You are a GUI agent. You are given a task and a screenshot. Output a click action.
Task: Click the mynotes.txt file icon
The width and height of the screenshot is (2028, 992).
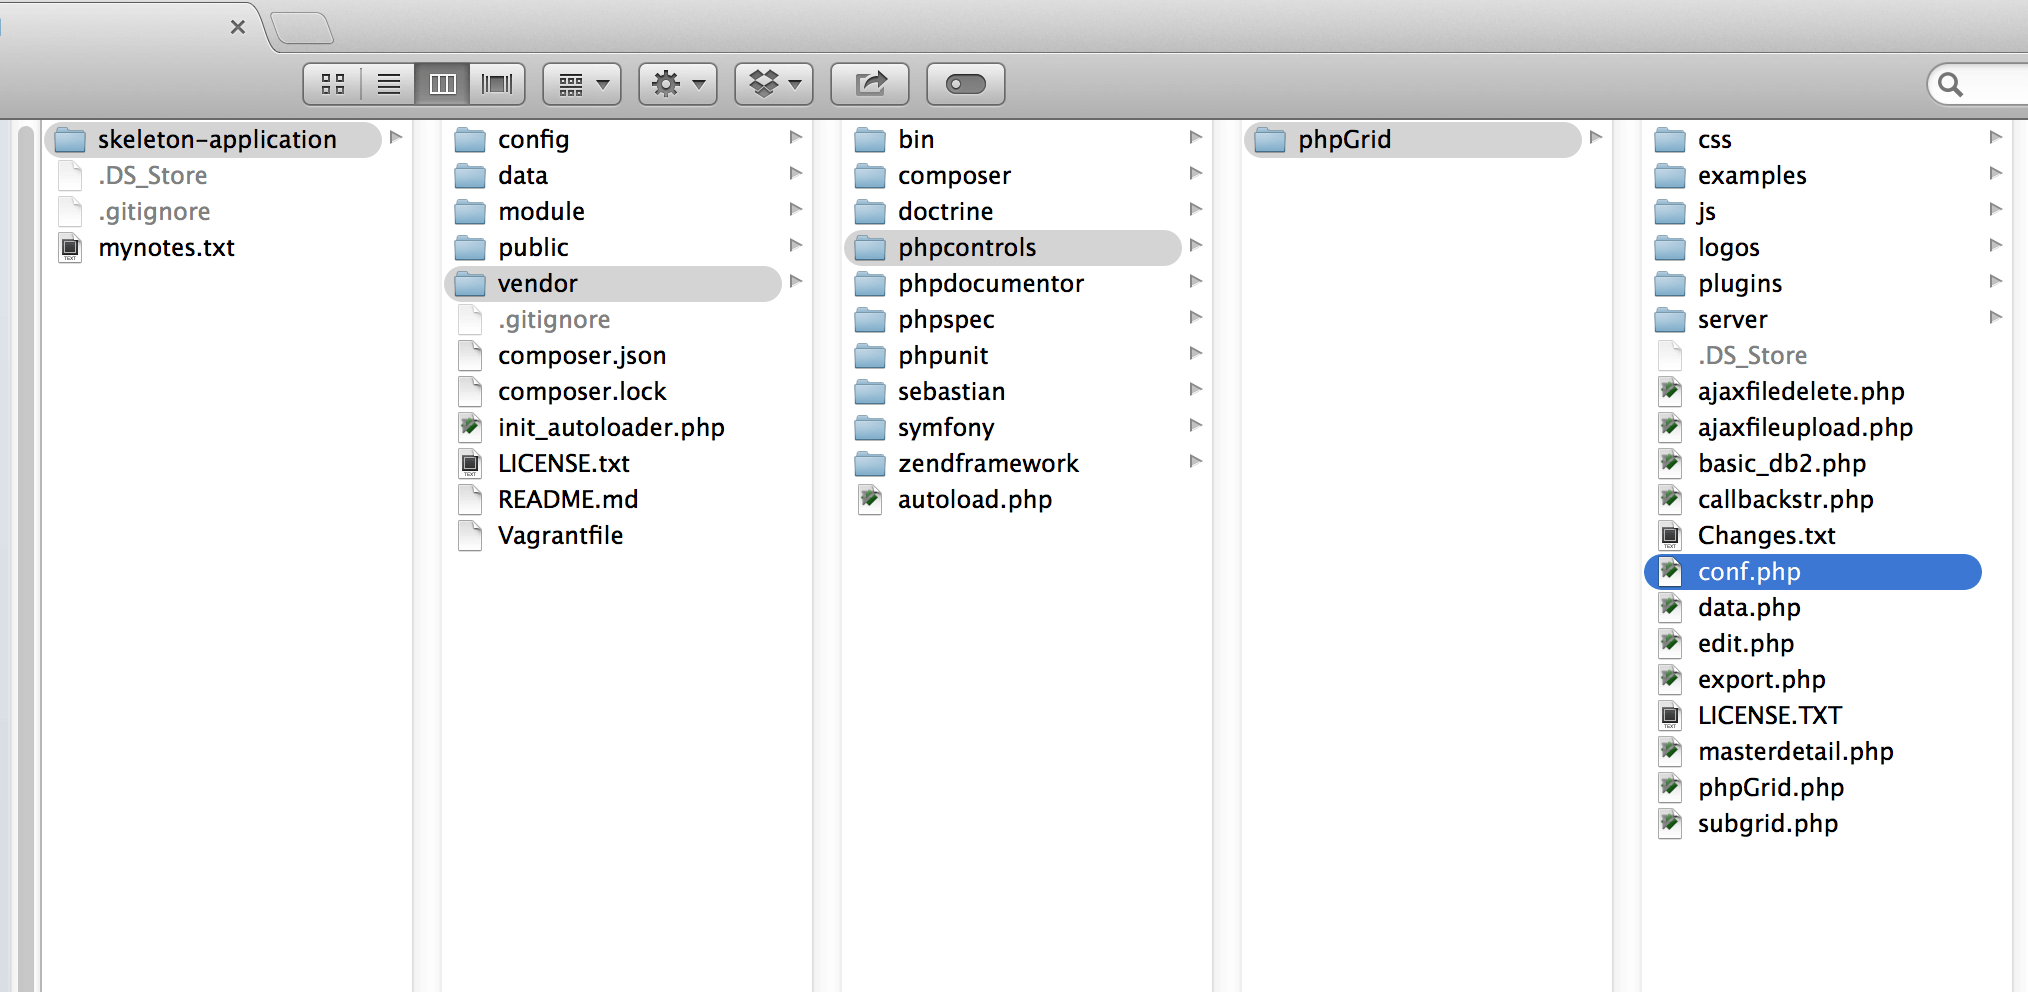tap(70, 248)
